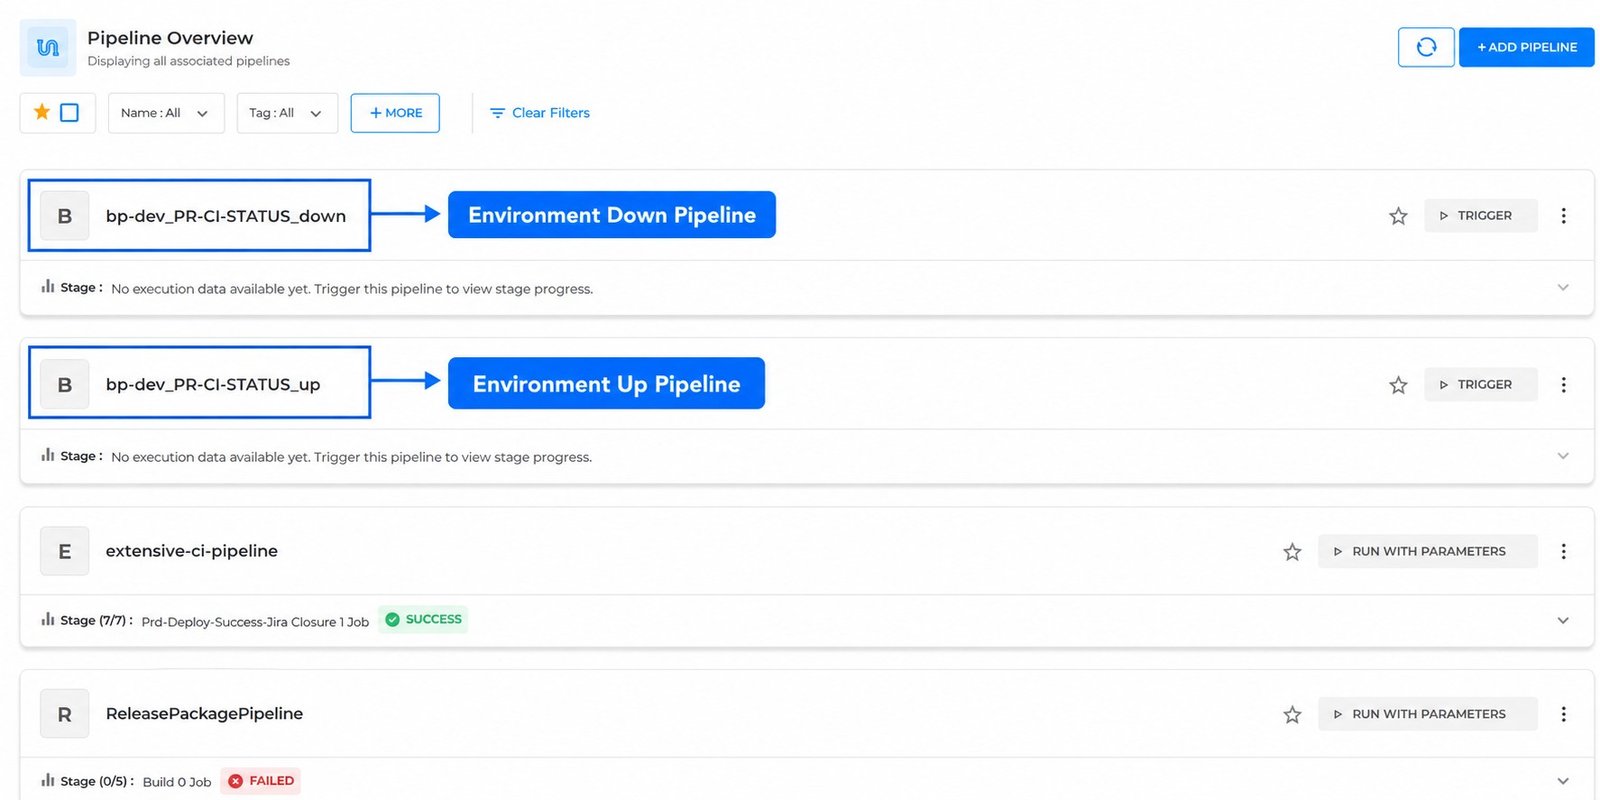This screenshot has width=1600, height=800.
Task: Click the stage chart icon for bp-dev_PR-CI-STATUS_up
Action: click(x=47, y=455)
